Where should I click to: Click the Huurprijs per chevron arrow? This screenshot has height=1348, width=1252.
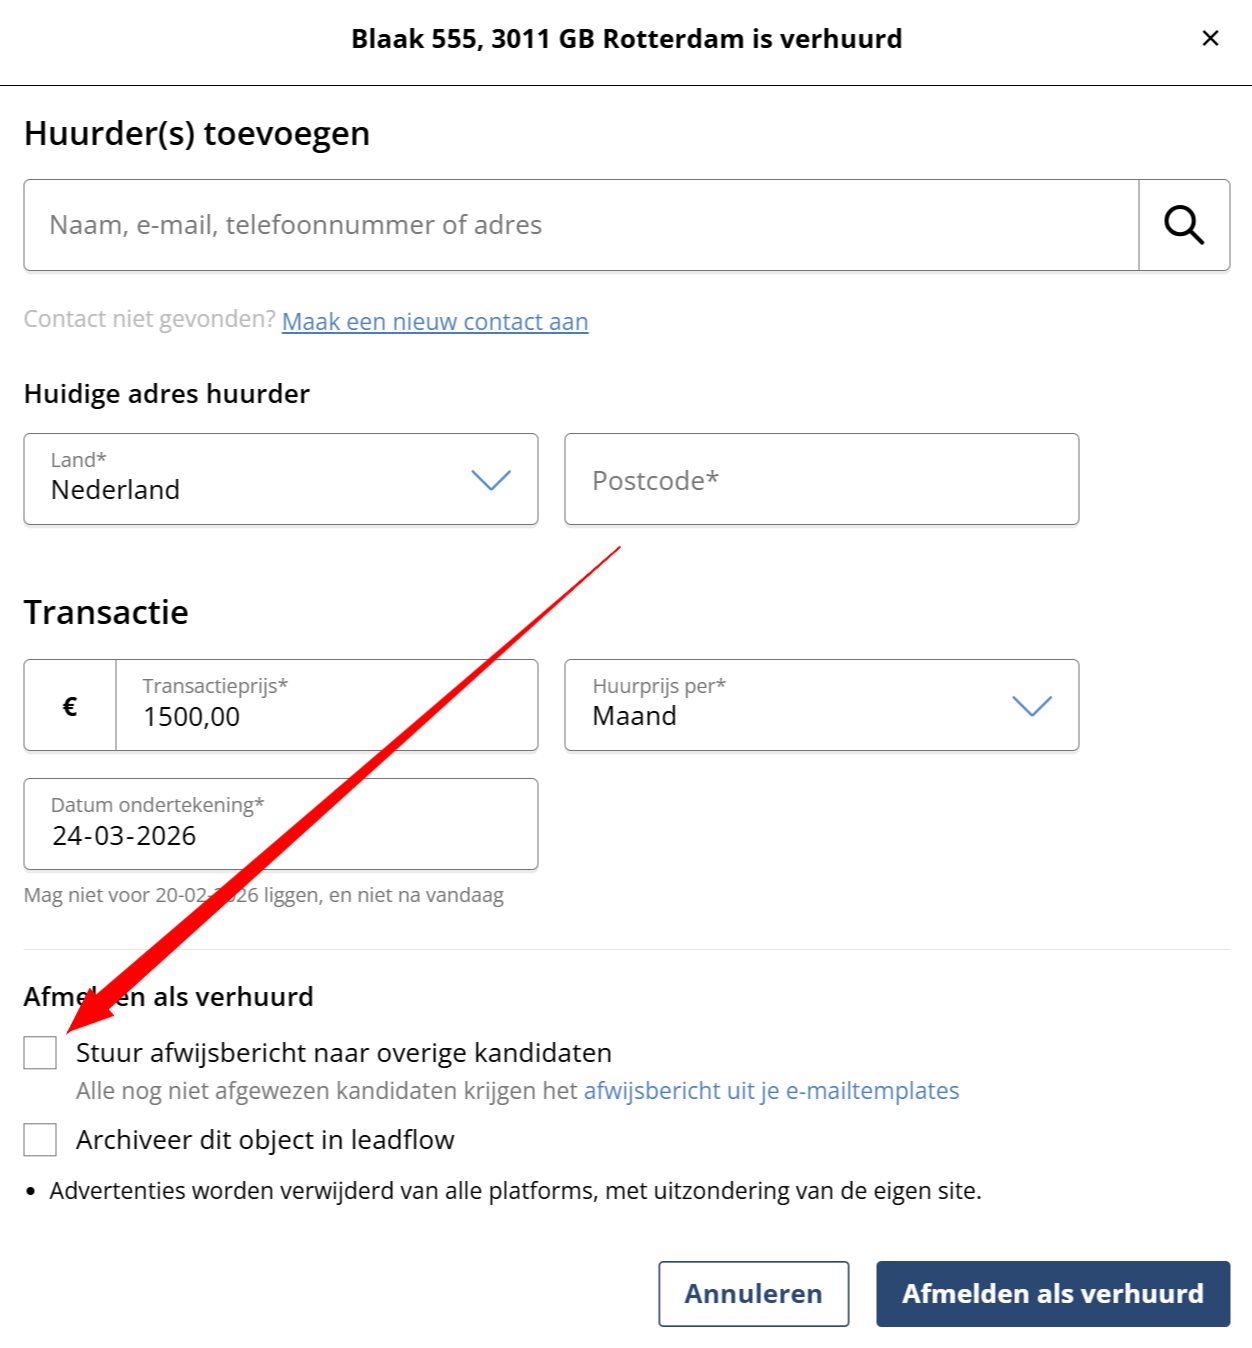1032,706
